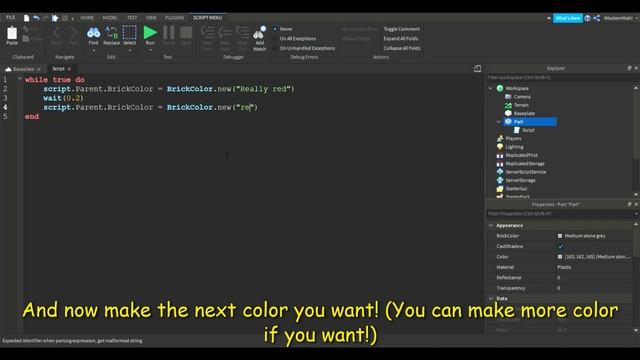Select Players in the Explorer
The height and width of the screenshot is (360, 640).
(x=513, y=138)
